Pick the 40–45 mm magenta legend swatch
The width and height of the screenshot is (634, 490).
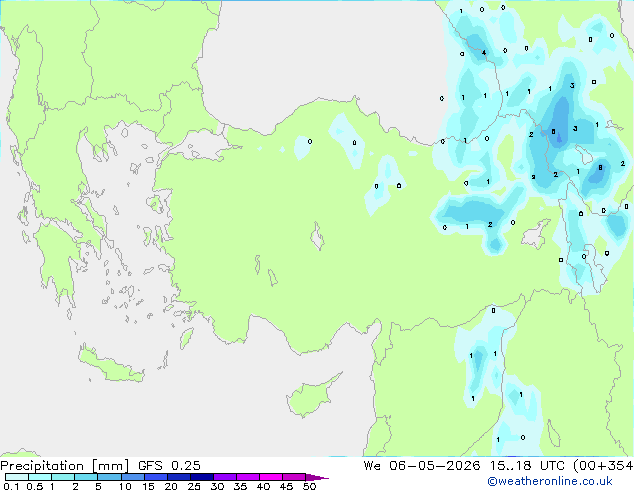pyautogui.click(x=271, y=477)
